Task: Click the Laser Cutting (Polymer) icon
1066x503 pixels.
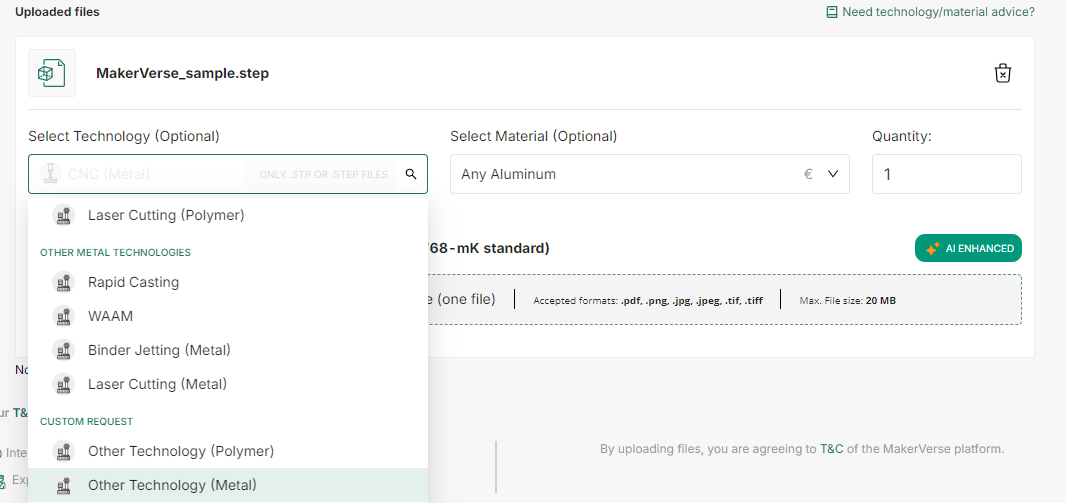Action: 64,215
